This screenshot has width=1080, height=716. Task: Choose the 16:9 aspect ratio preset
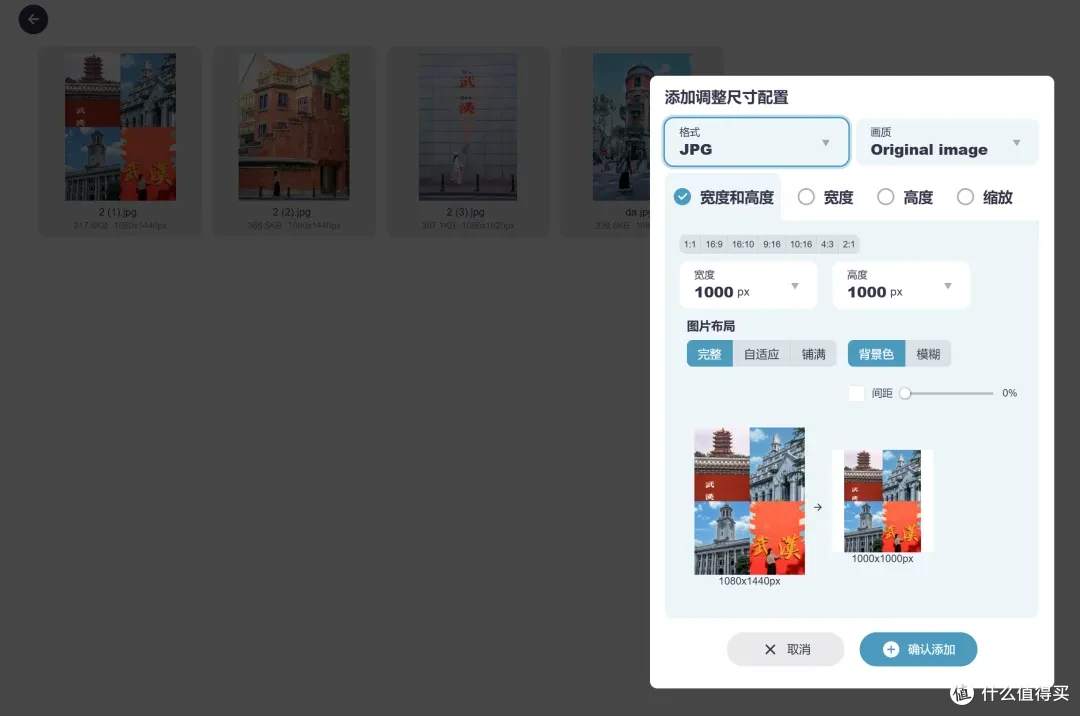[714, 244]
